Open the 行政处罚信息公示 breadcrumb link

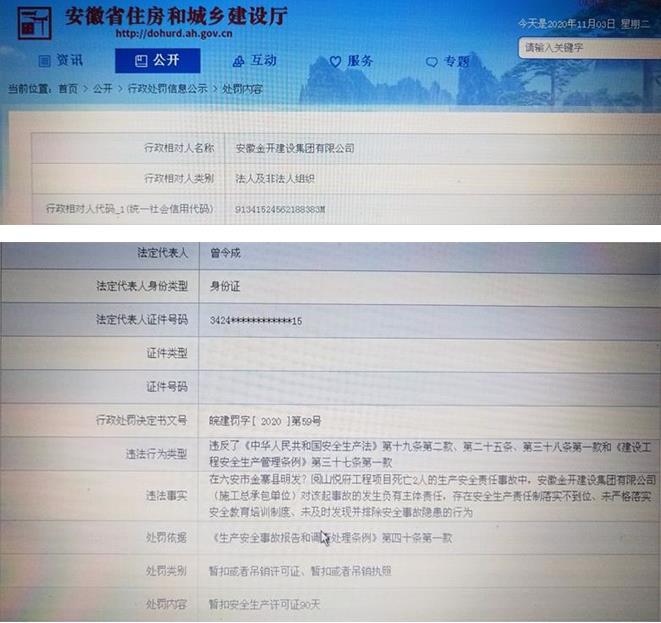(x=167, y=89)
